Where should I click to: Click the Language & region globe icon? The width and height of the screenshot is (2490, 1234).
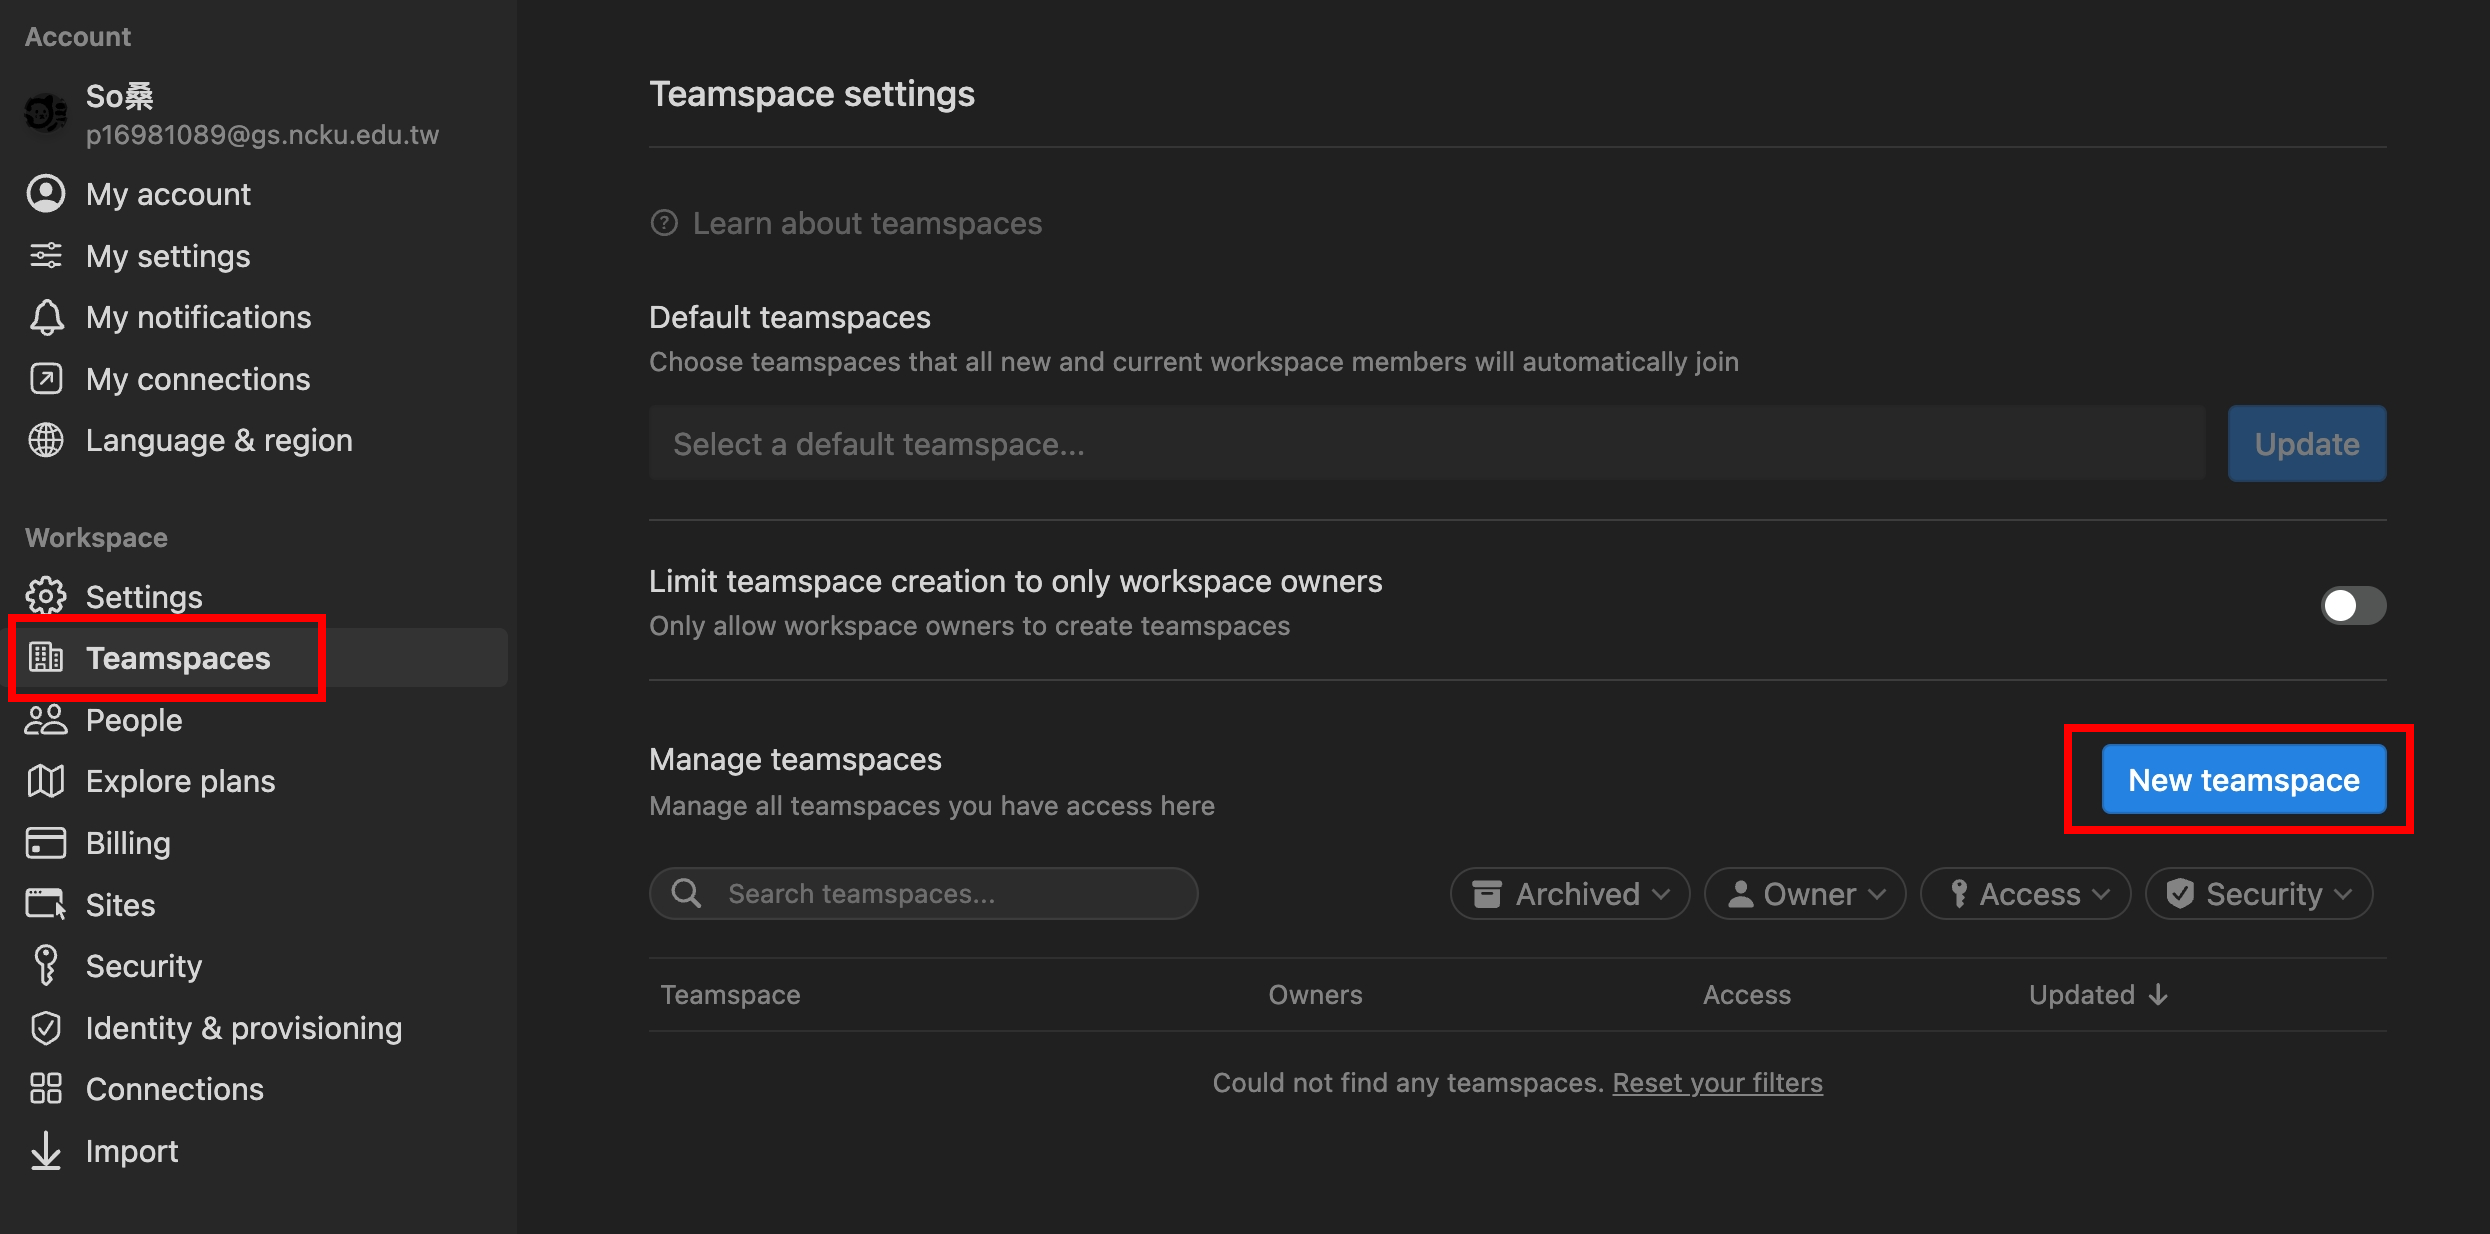tap(45, 440)
